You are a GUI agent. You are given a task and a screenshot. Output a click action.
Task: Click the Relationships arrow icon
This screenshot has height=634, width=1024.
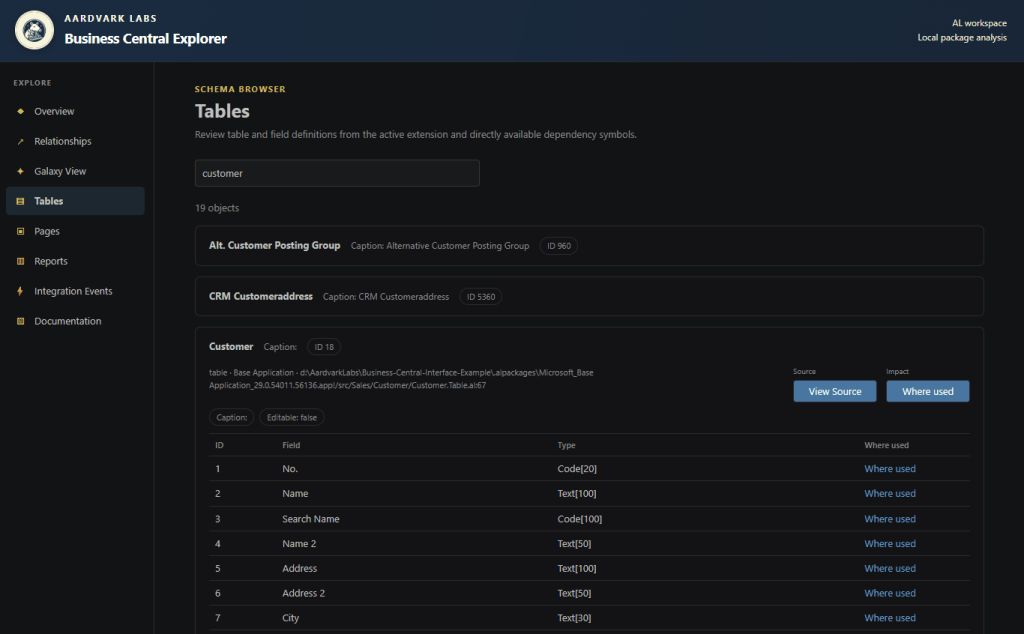(20, 141)
